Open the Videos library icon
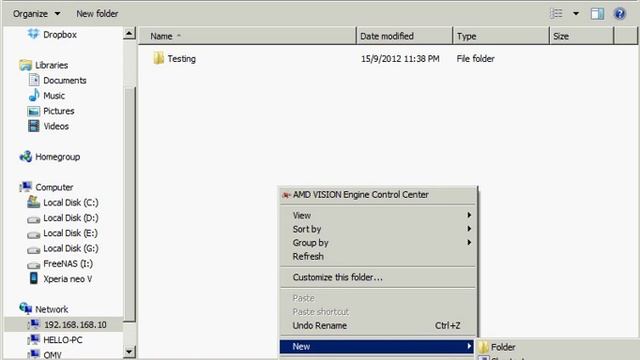Viewport: 640px width, 360px height. pyautogui.click(x=33, y=126)
